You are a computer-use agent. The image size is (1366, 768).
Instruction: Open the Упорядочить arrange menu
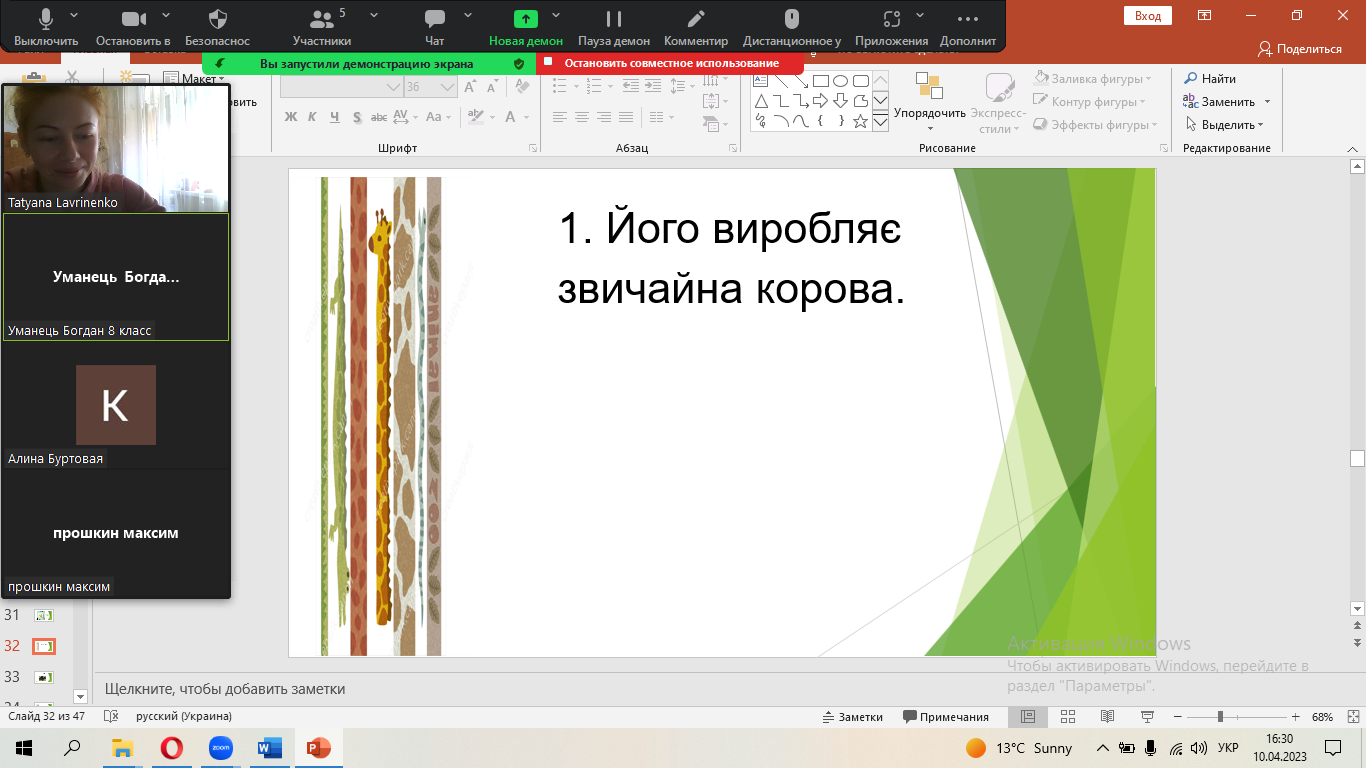930,104
